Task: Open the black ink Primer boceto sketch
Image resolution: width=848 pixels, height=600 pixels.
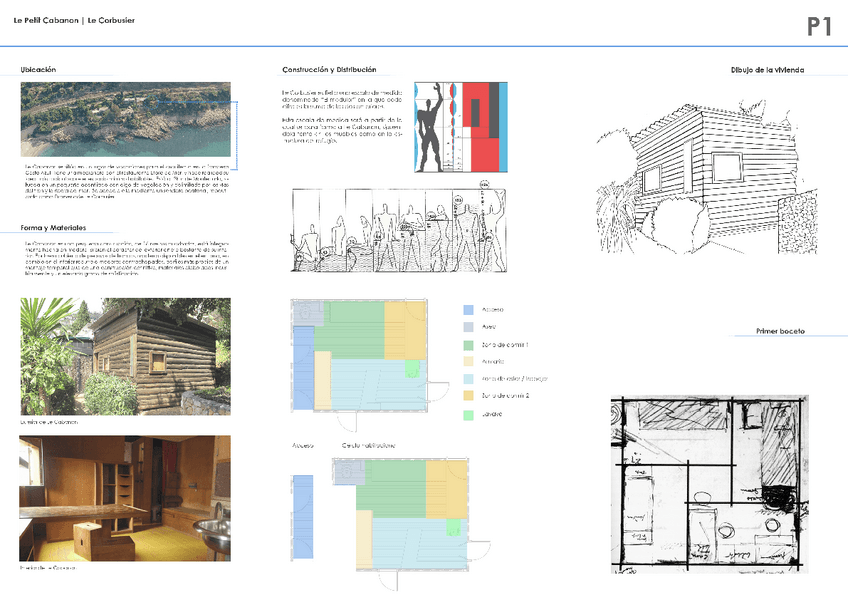Action: 709,483
